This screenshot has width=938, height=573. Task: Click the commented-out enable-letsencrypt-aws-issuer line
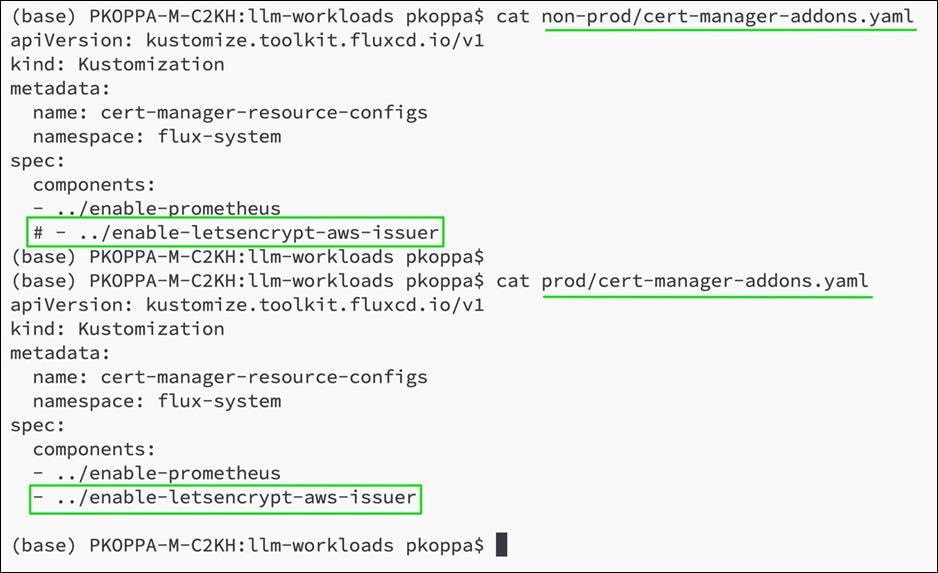coord(236,232)
